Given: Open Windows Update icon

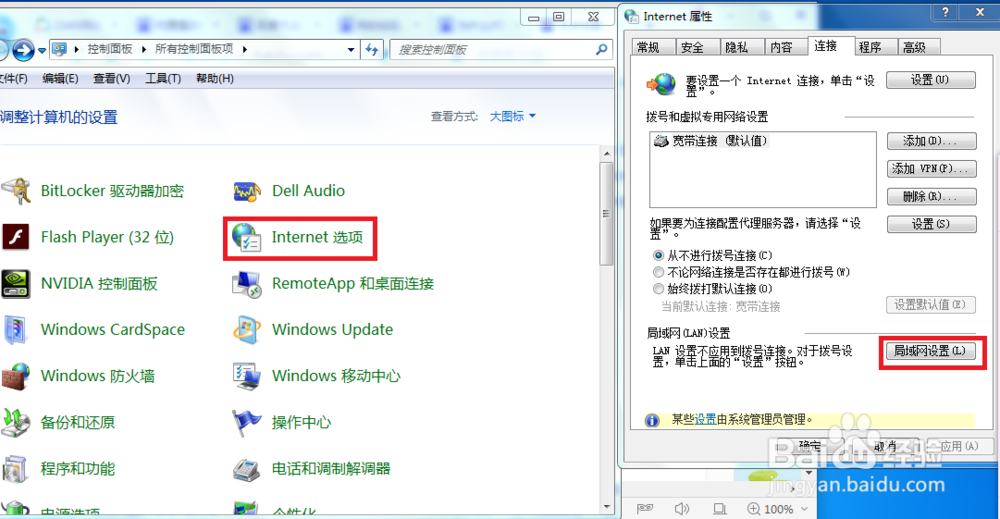Looking at the screenshot, I should pyautogui.click(x=247, y=330).
